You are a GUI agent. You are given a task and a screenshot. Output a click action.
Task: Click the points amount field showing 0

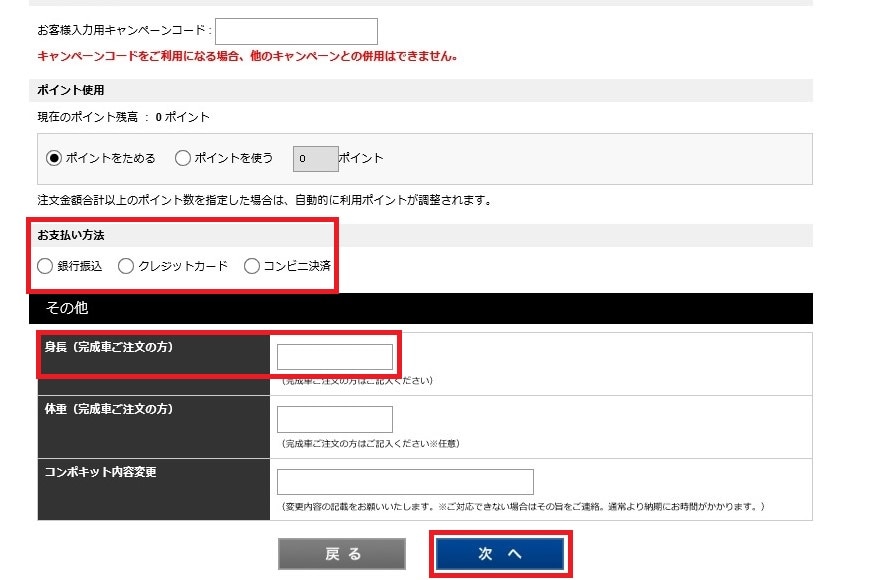pyautogui.click(x=315, y=158)
